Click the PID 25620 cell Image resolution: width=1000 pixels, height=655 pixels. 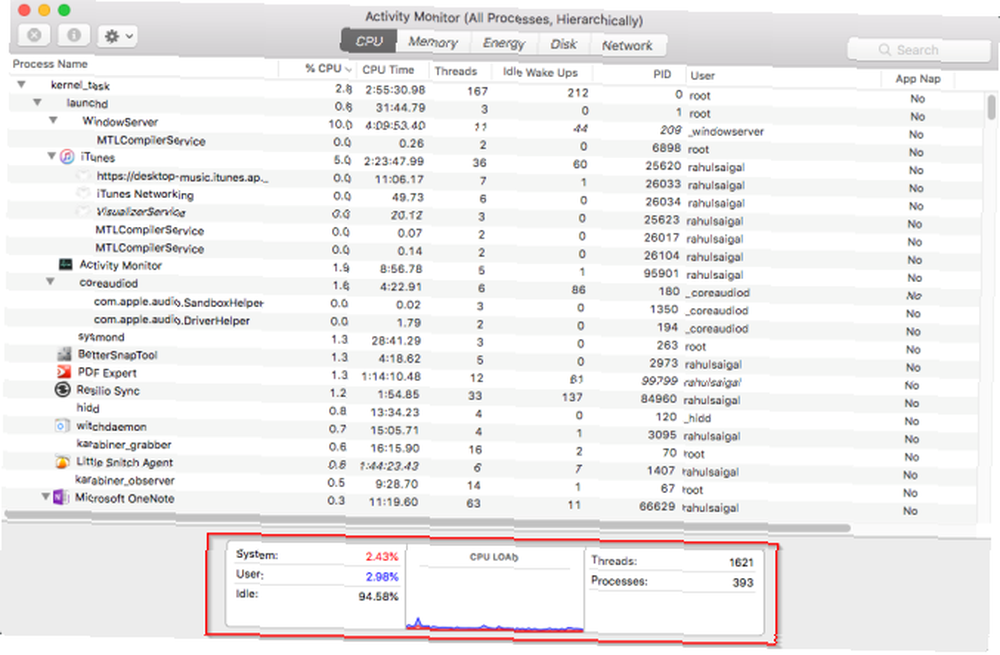pos(663,166)
